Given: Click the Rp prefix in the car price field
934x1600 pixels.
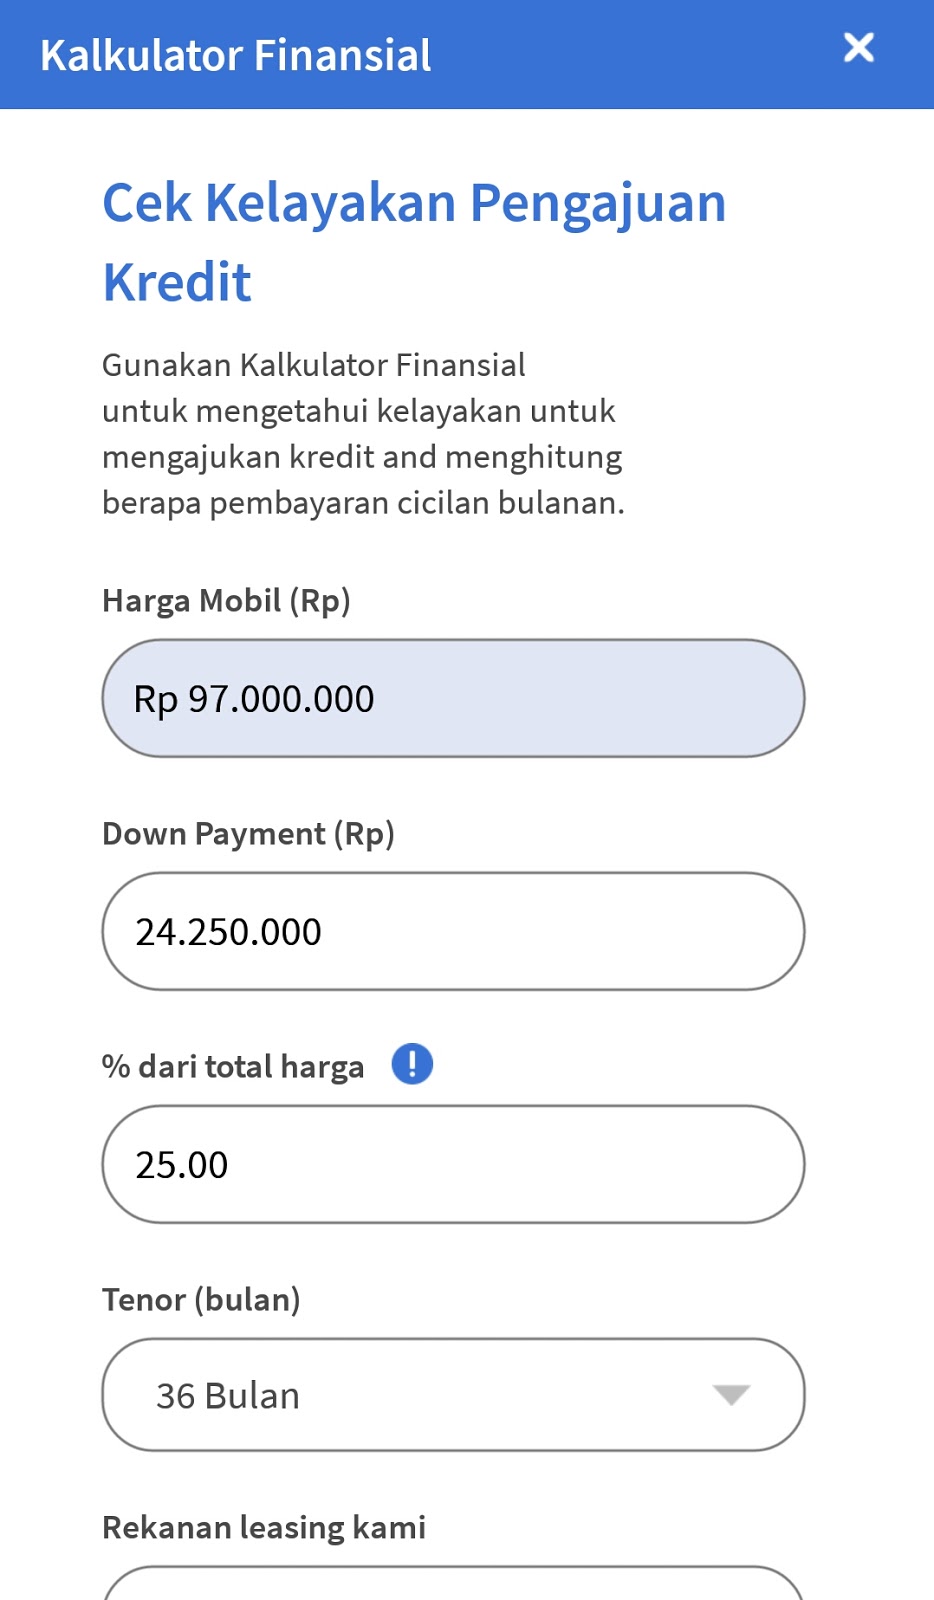Looking at the screenshot, I should point(156,700).
